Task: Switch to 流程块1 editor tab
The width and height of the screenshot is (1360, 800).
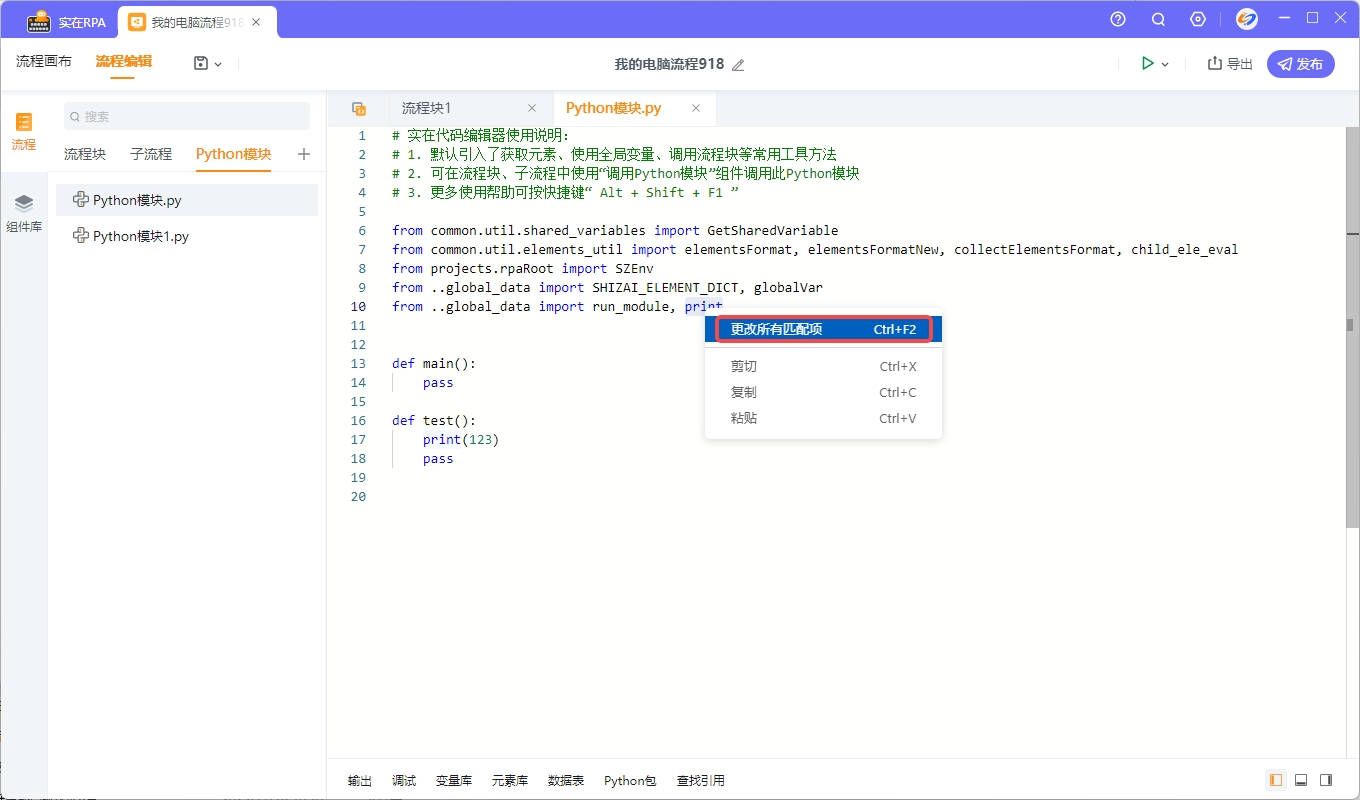Action: pyautogui.click(x=427, y=108)
